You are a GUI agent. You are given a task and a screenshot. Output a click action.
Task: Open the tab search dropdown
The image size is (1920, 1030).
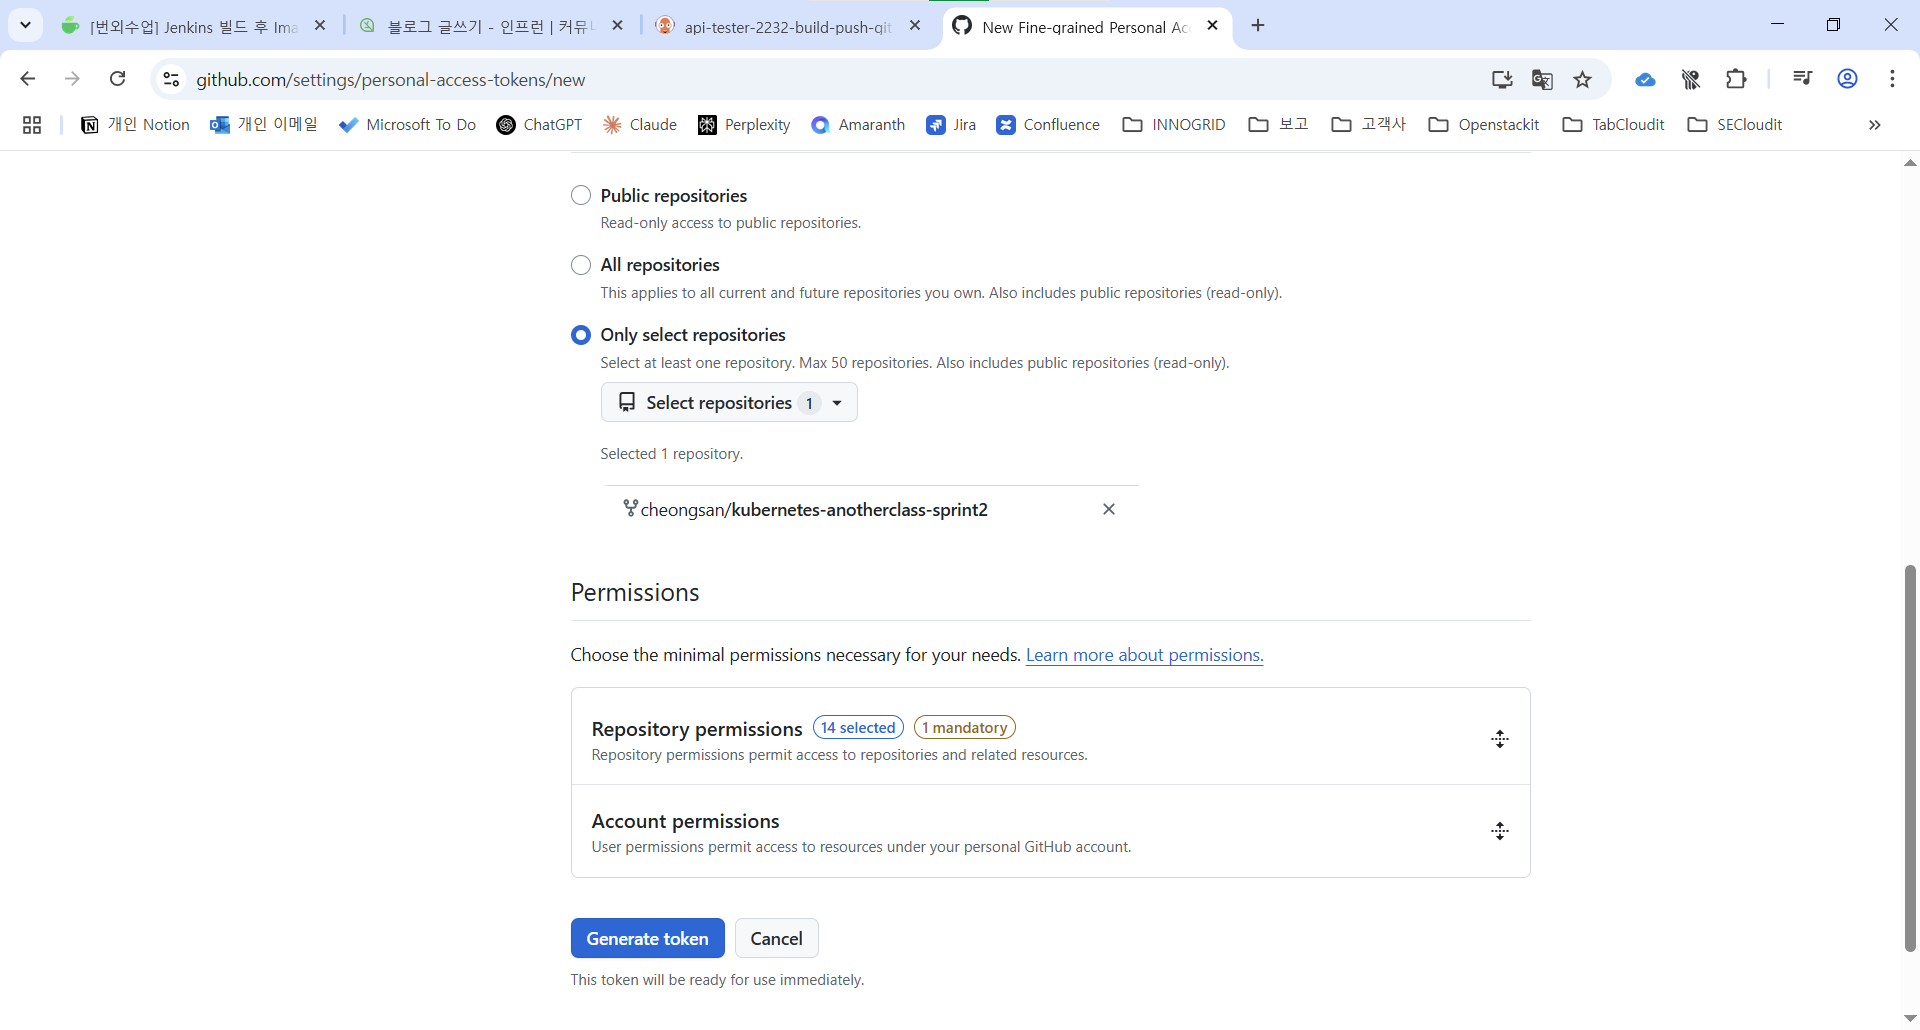[26, 25]
